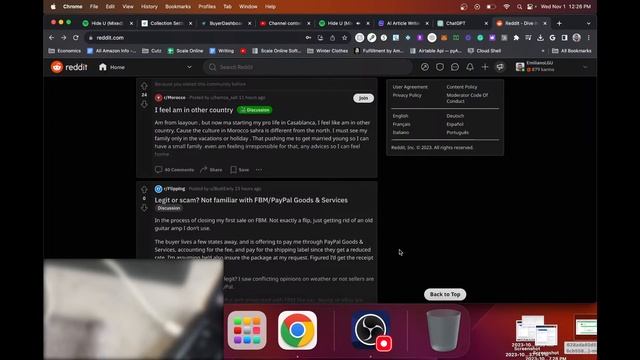
Task: Click the Reddit logo
Action: pyautogui.click(x=69, y=67)
